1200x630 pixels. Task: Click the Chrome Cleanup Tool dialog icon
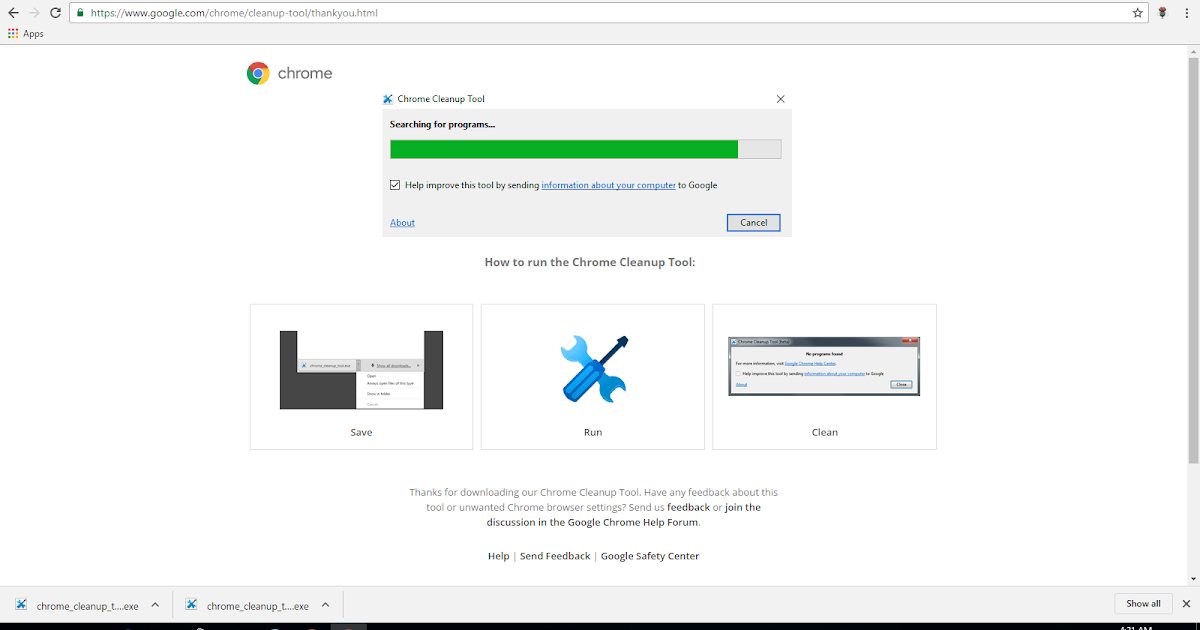[387, 98]
